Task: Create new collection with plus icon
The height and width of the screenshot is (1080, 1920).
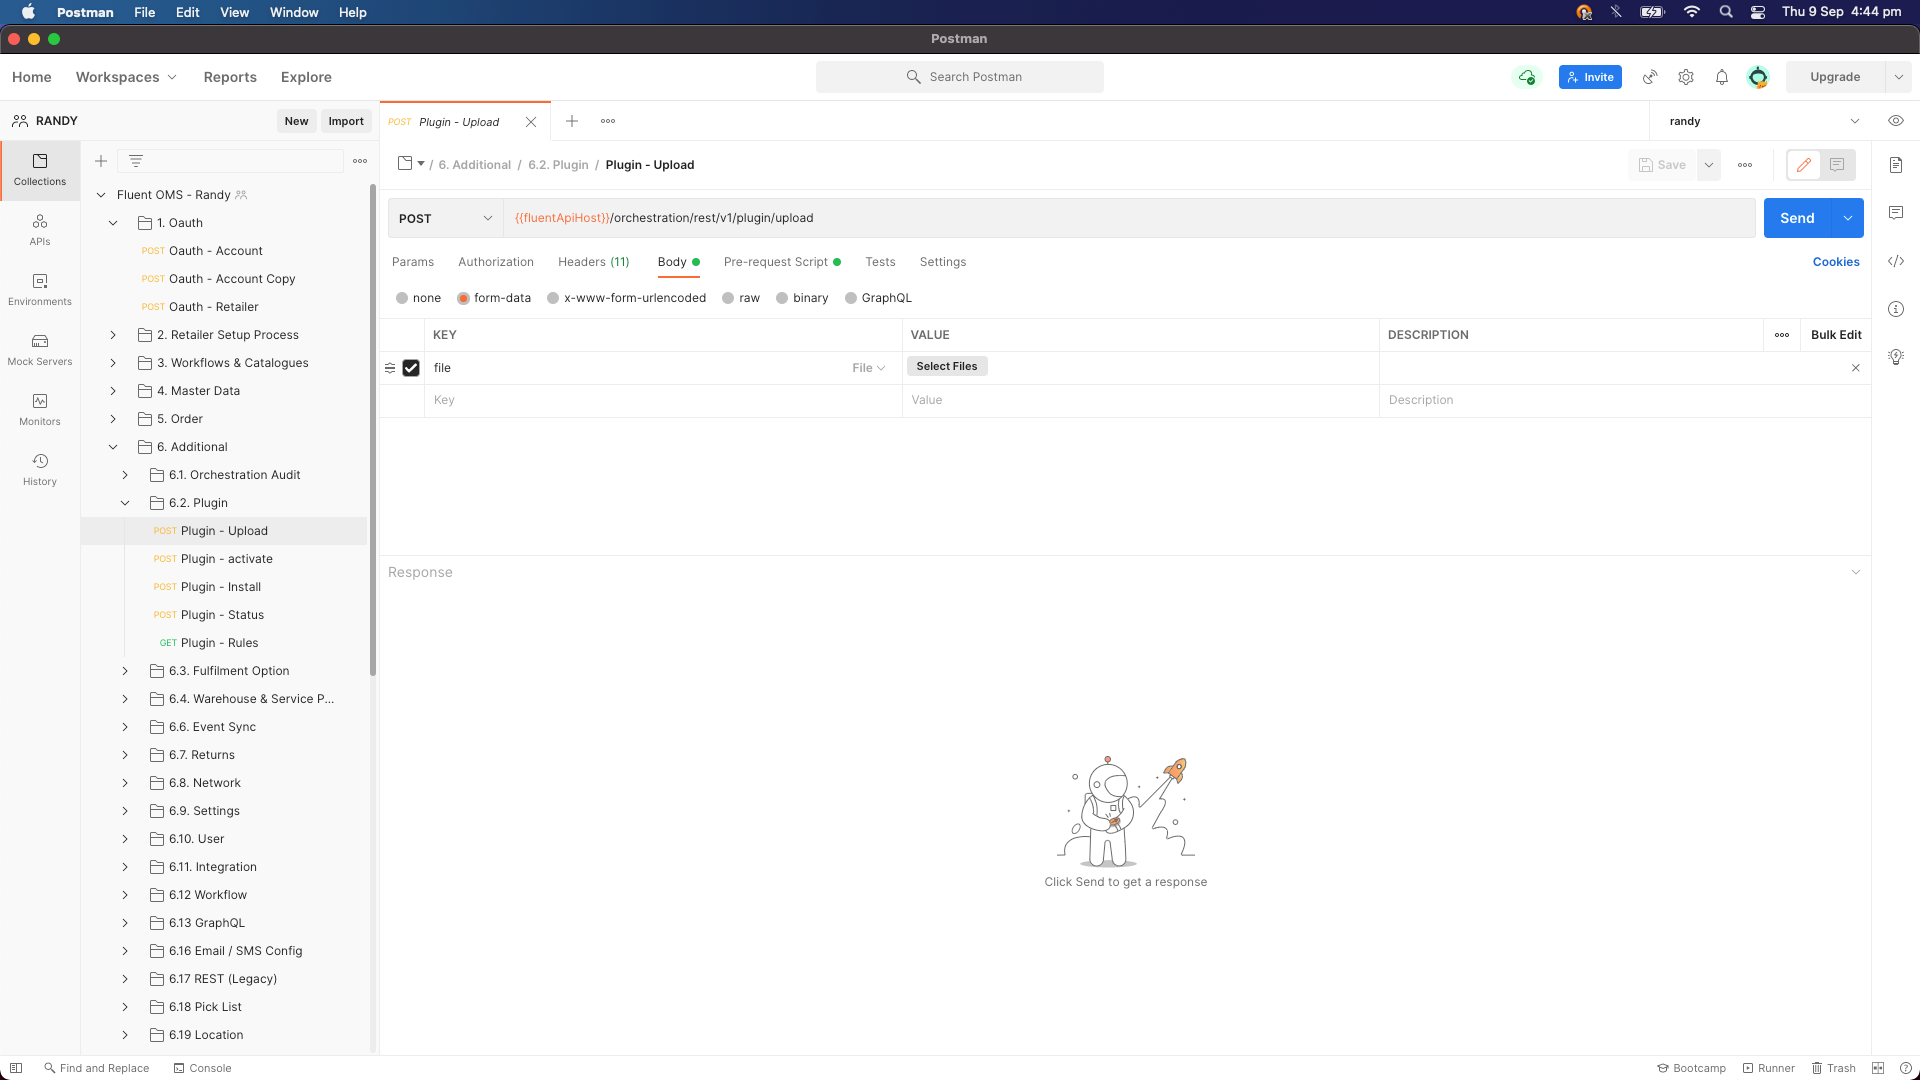Action: [x=101, y=161]
